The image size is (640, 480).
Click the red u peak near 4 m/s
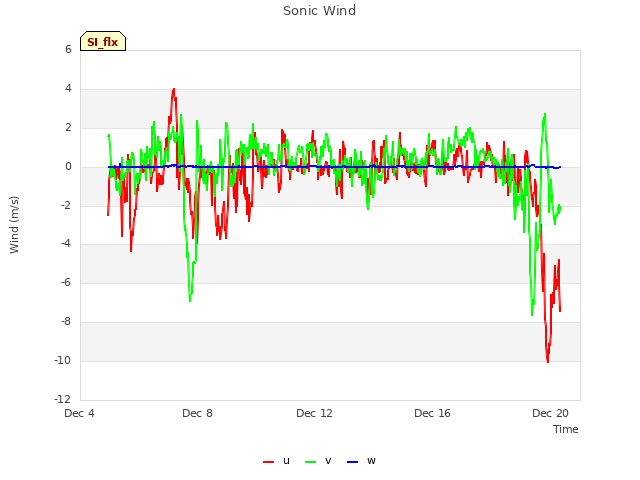pyautogui.click(x=174, y=89)
